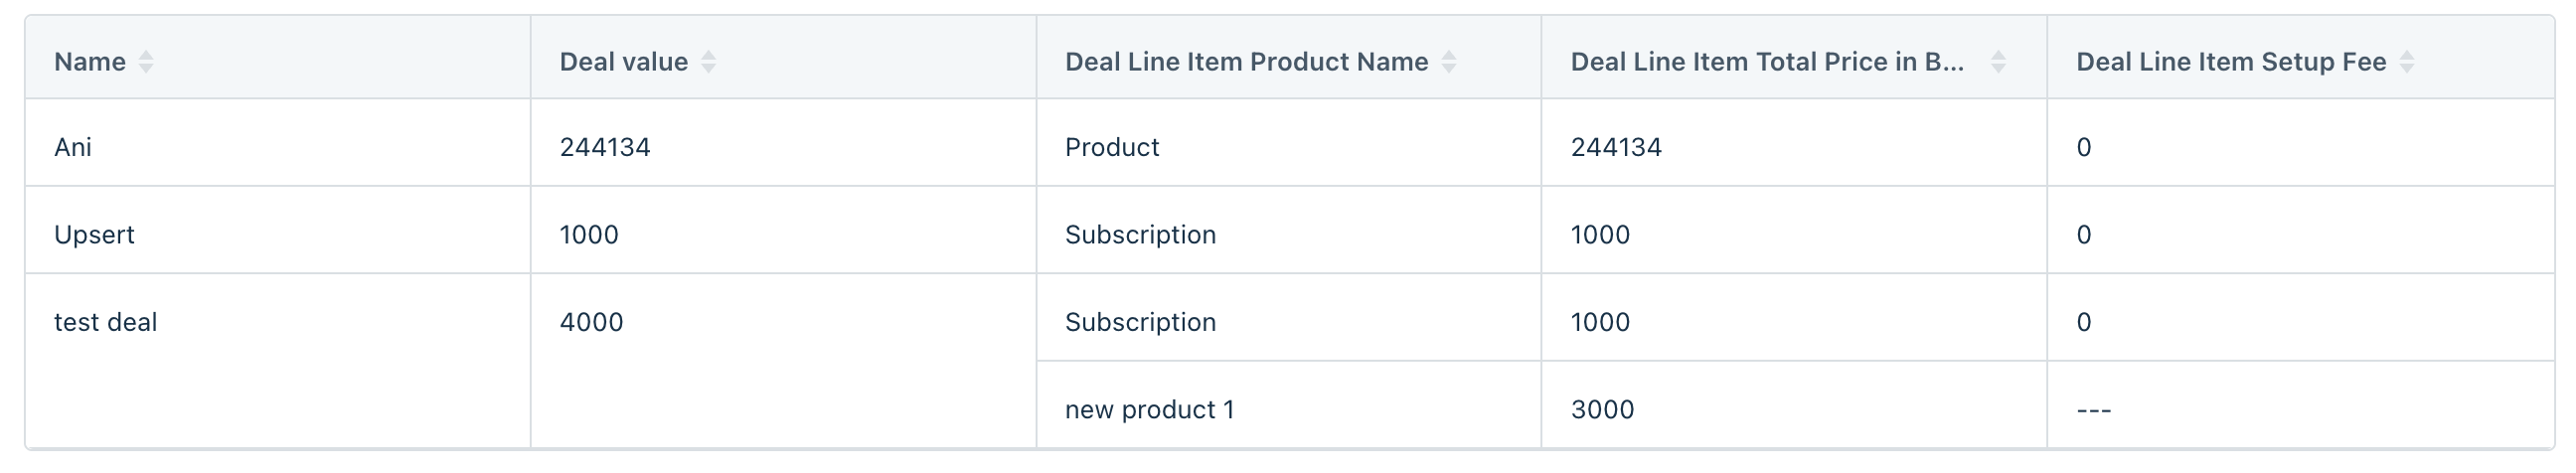The width and height of the screenshot is (2576, 473).
Task: Click the empty setup fee dashes cell
Action: tap(2301, 405)
